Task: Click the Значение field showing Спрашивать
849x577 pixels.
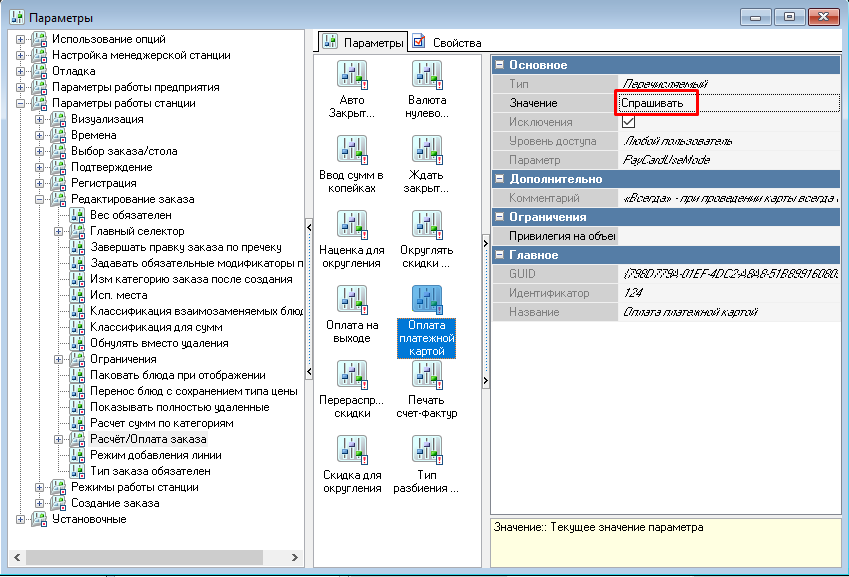Action: click(656, 103)
